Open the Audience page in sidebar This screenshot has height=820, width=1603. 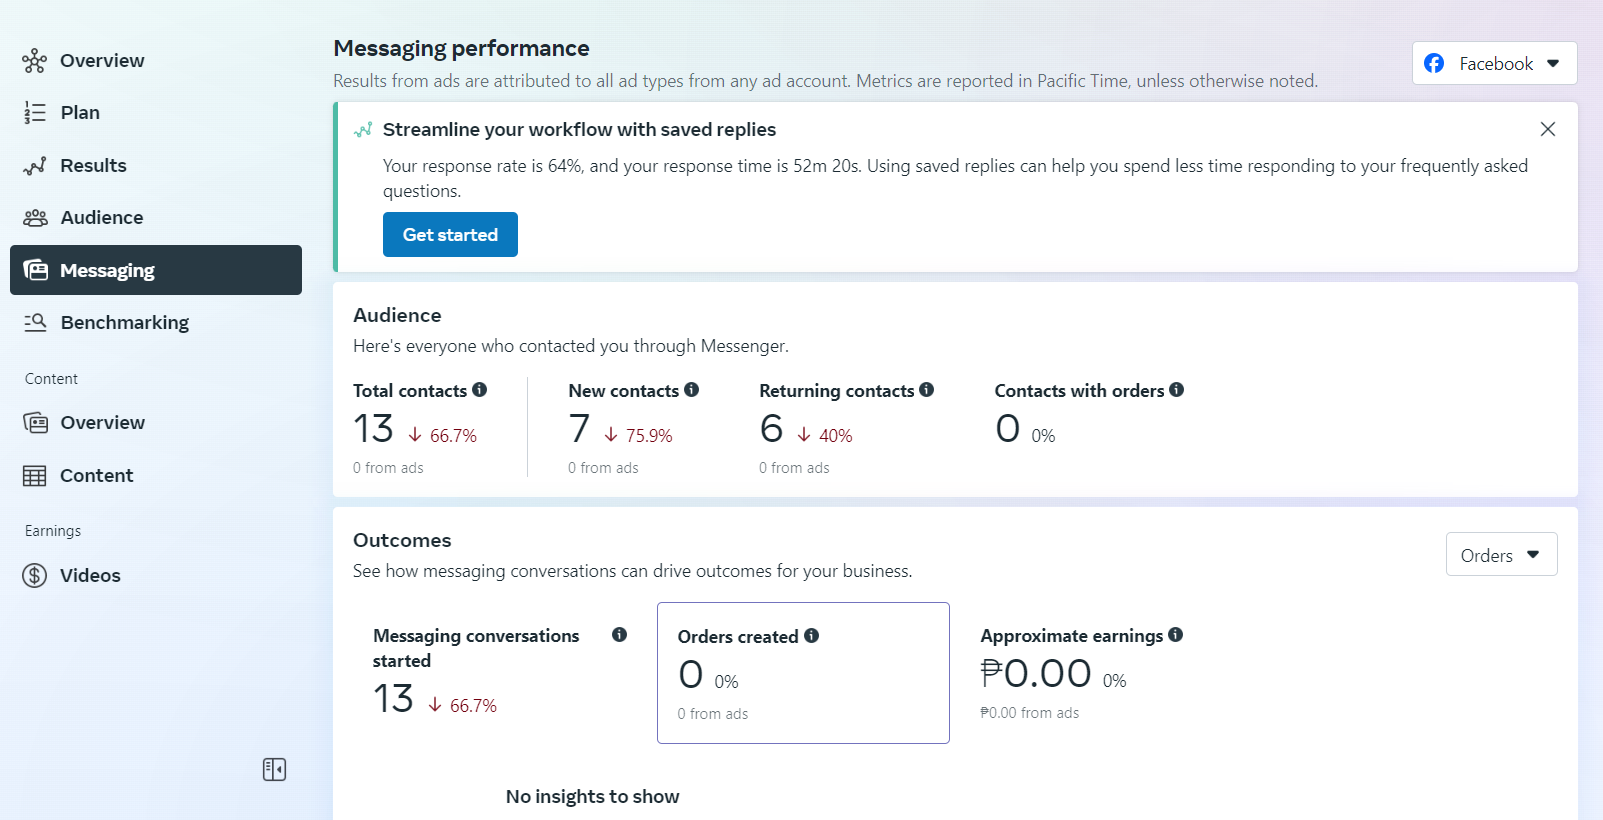point(101,217)
